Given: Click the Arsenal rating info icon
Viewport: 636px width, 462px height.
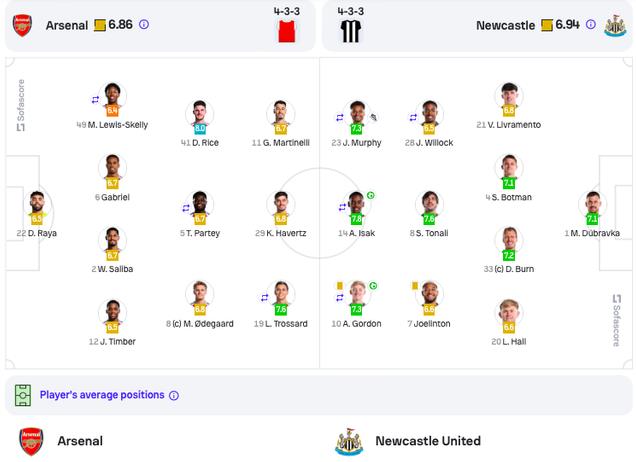Looking at the screenshot, I should coord(144,24).
